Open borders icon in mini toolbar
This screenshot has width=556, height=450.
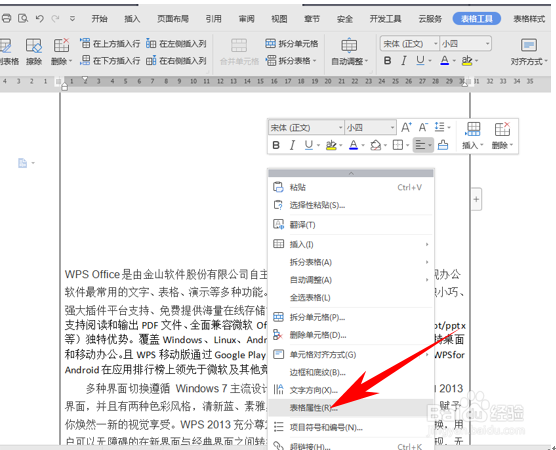coord(398,145)
